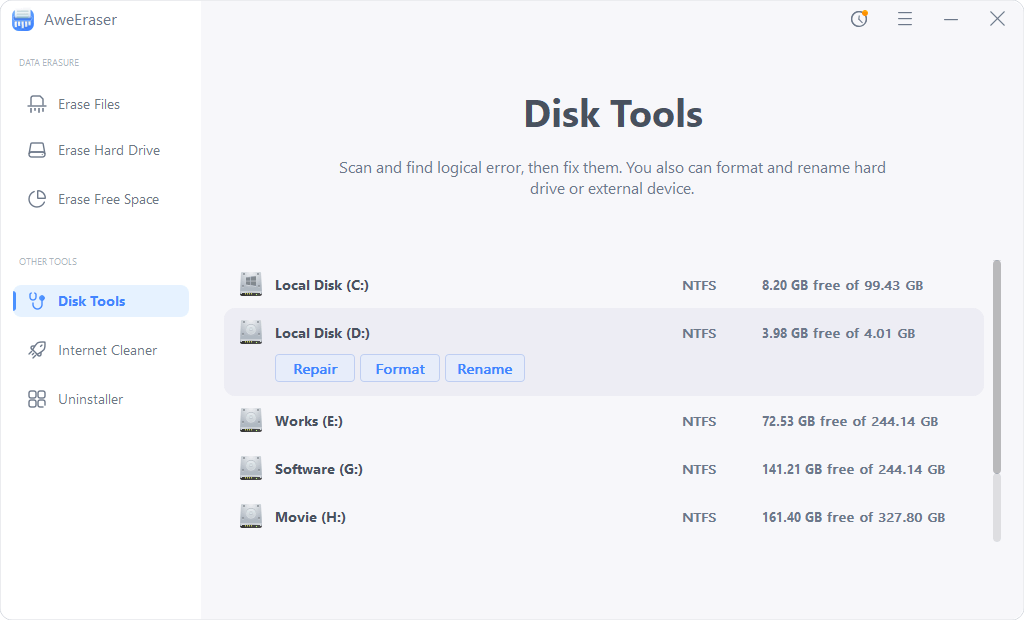
Task: Rename Local Disk (D:)
Action: point(485,368)
